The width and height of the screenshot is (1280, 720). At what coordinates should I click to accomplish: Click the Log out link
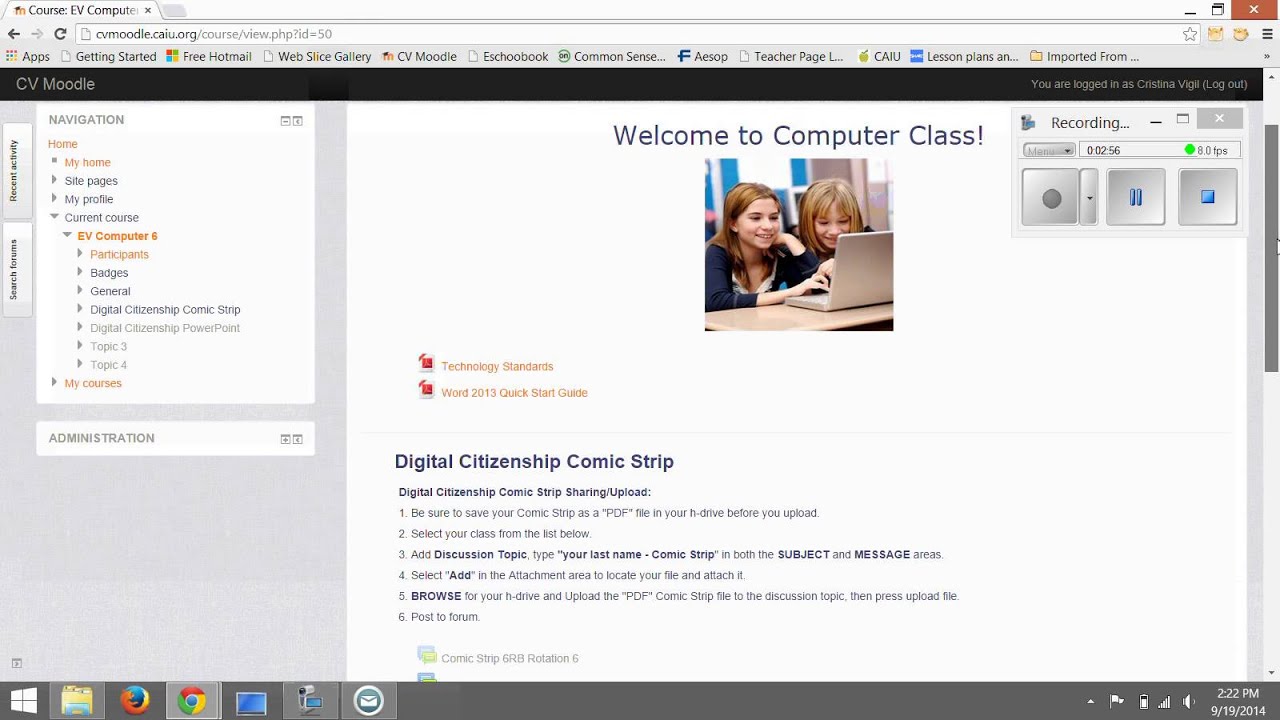[1225, 84]
